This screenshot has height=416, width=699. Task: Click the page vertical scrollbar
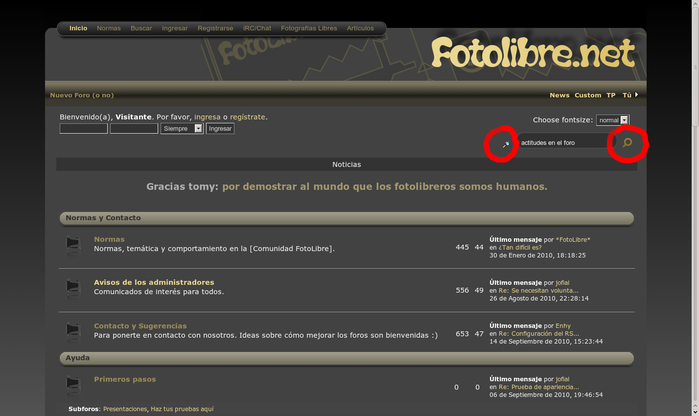click(695, 208)
